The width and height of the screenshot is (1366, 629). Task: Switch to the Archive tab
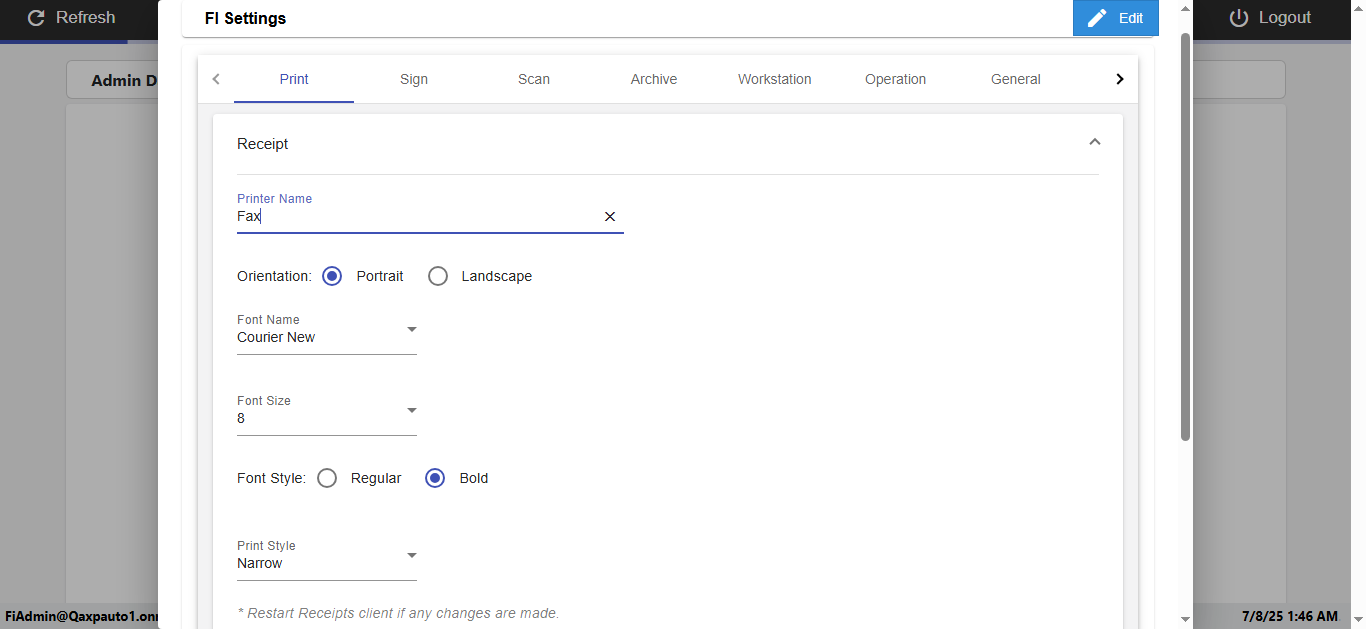click(x=654, y=79)
